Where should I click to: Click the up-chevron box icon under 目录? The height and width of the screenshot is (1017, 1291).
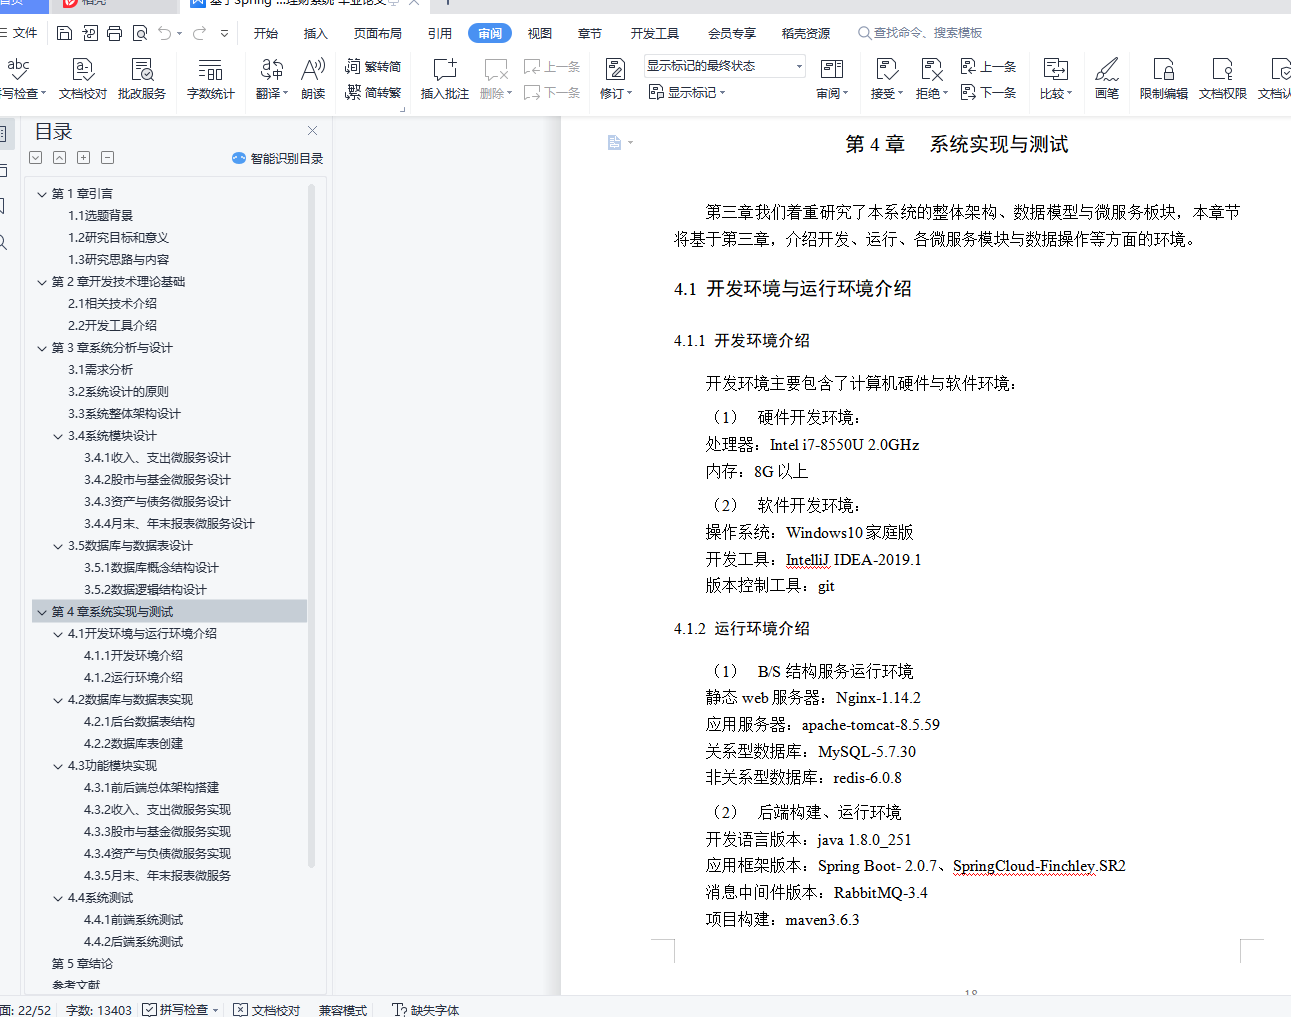[60, 158]
